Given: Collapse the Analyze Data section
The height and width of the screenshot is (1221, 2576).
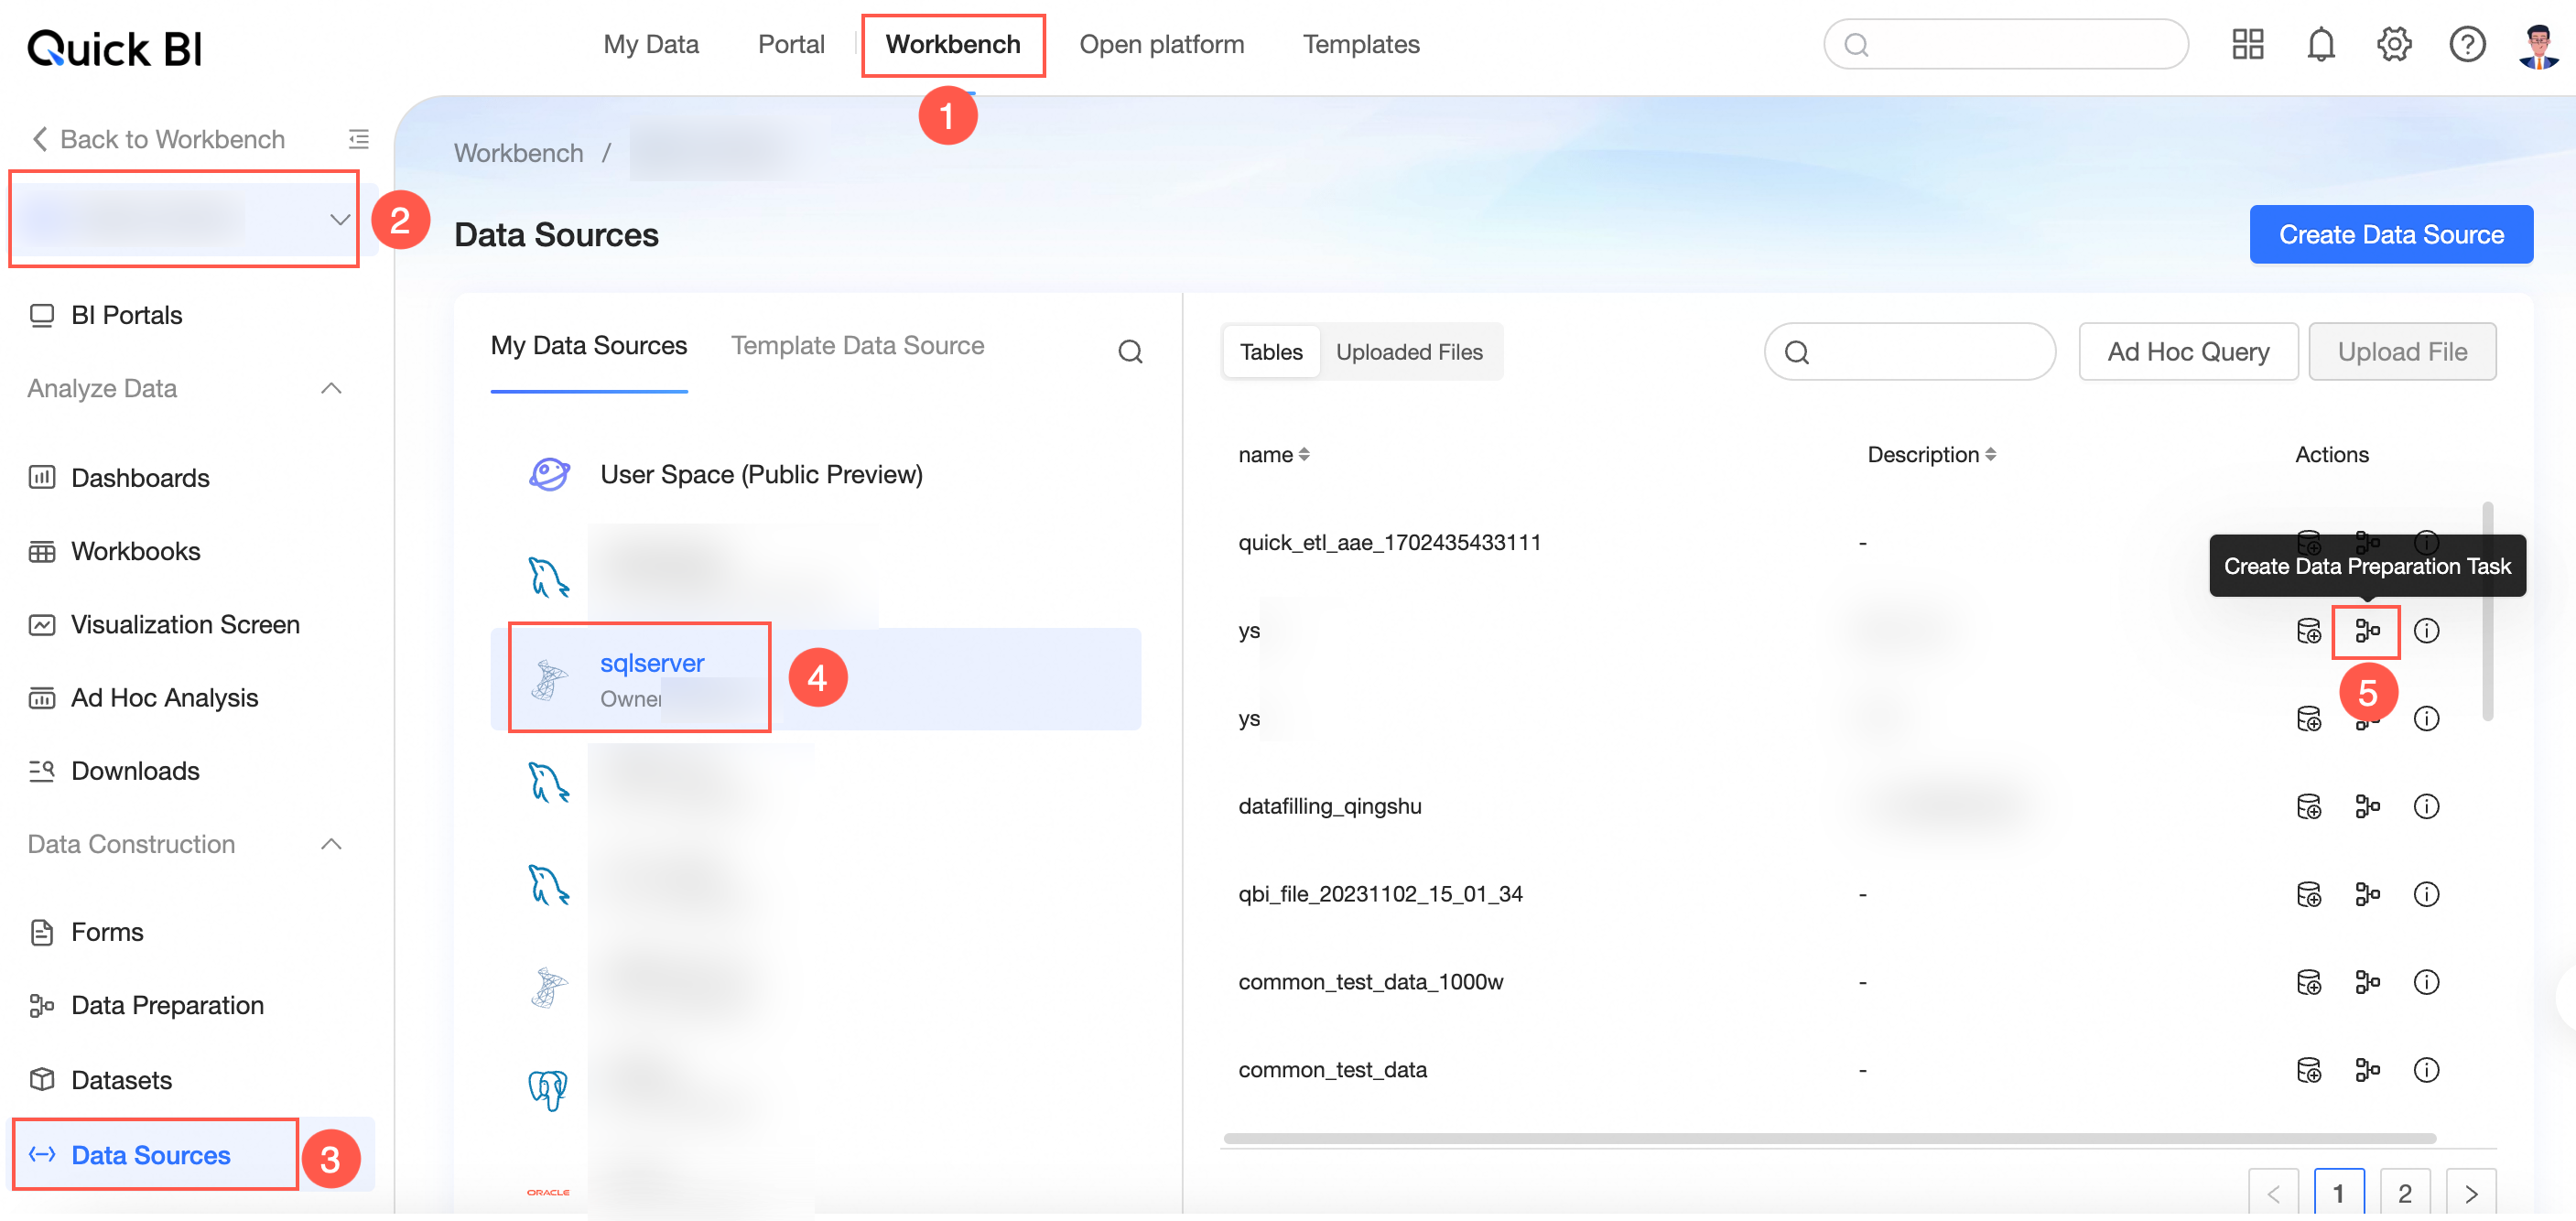Looking at the screenshot, I should click(331, 388).
